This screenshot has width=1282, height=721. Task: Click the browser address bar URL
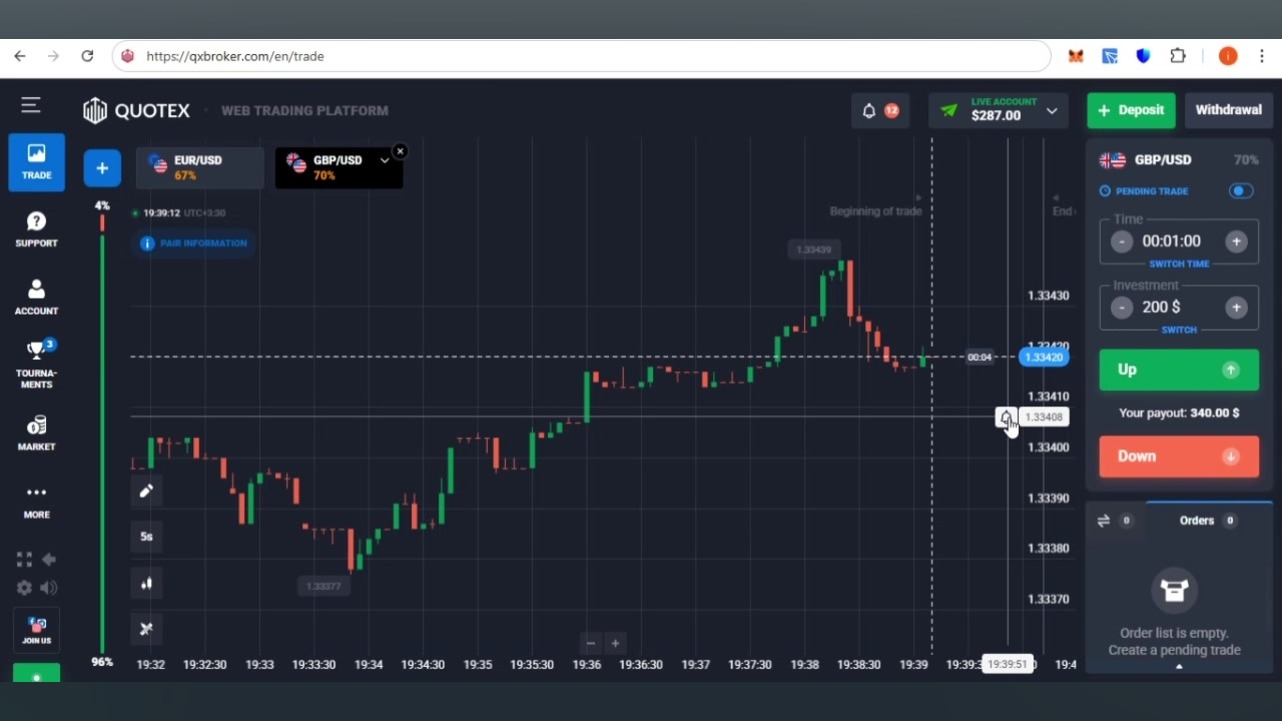[x=235, y=56]
